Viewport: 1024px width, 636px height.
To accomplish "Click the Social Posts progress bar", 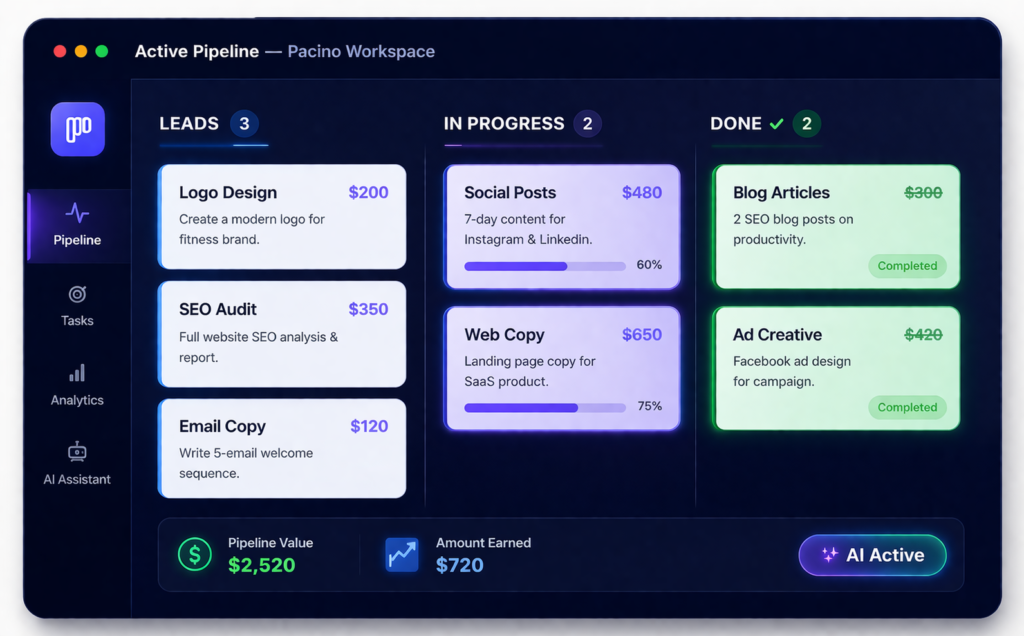I will coord(545,266).
